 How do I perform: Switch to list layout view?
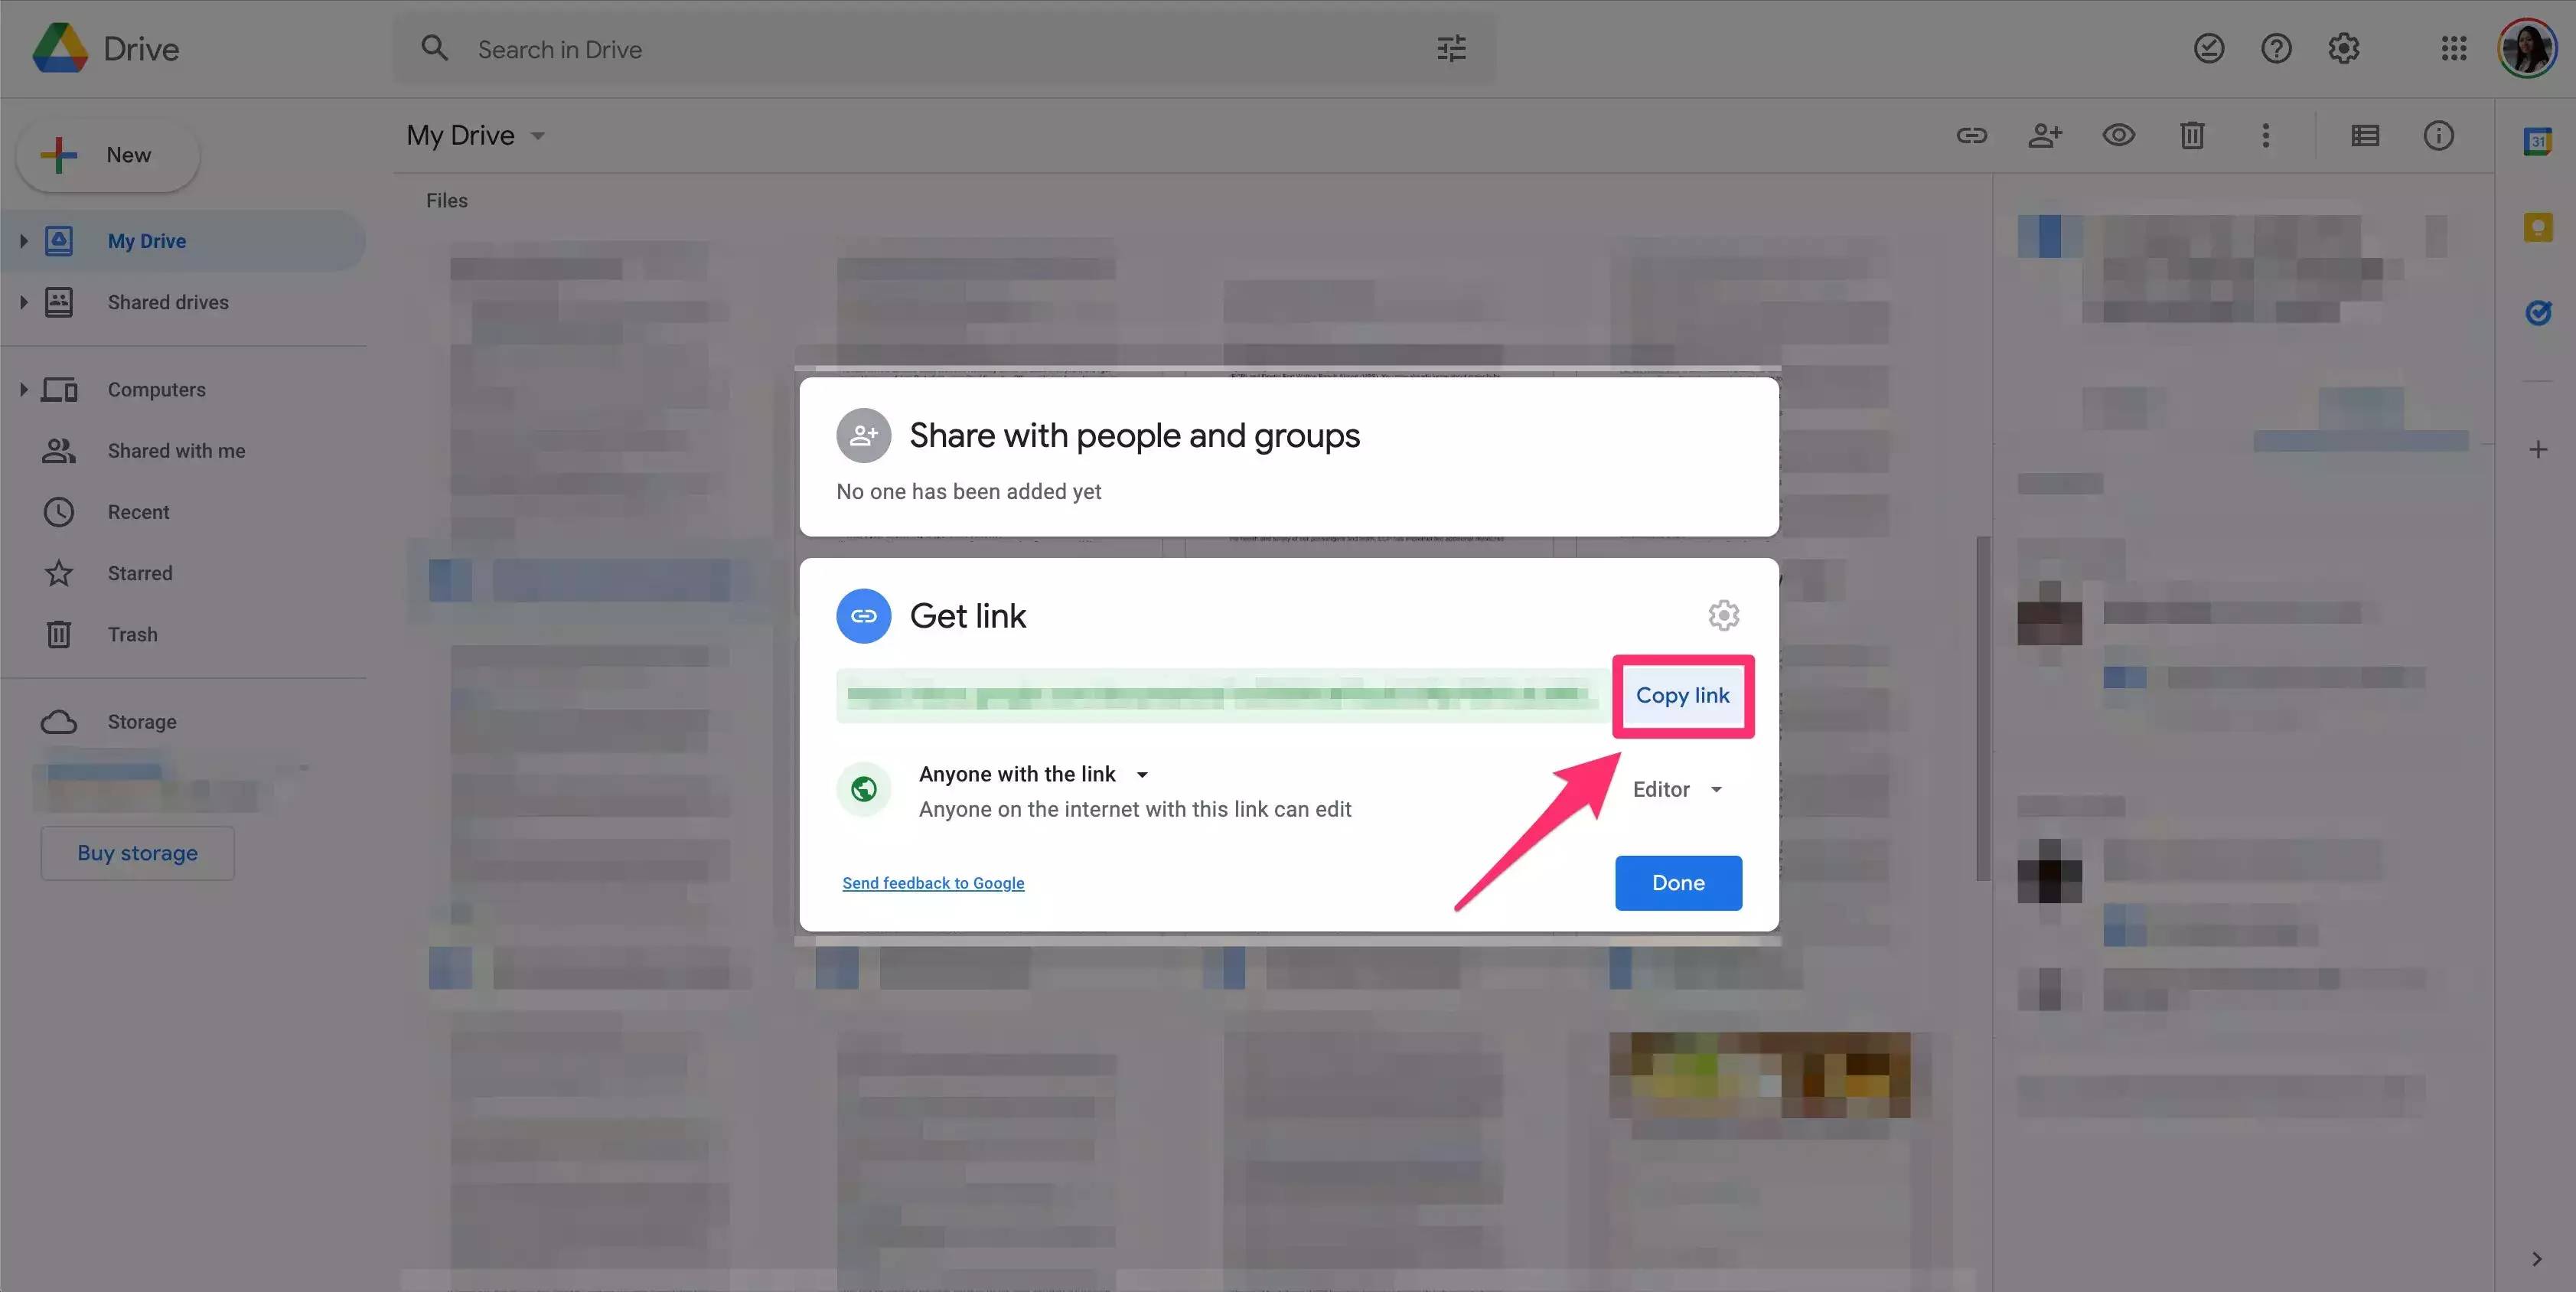pyautogui.click(x=2364, y=136)
